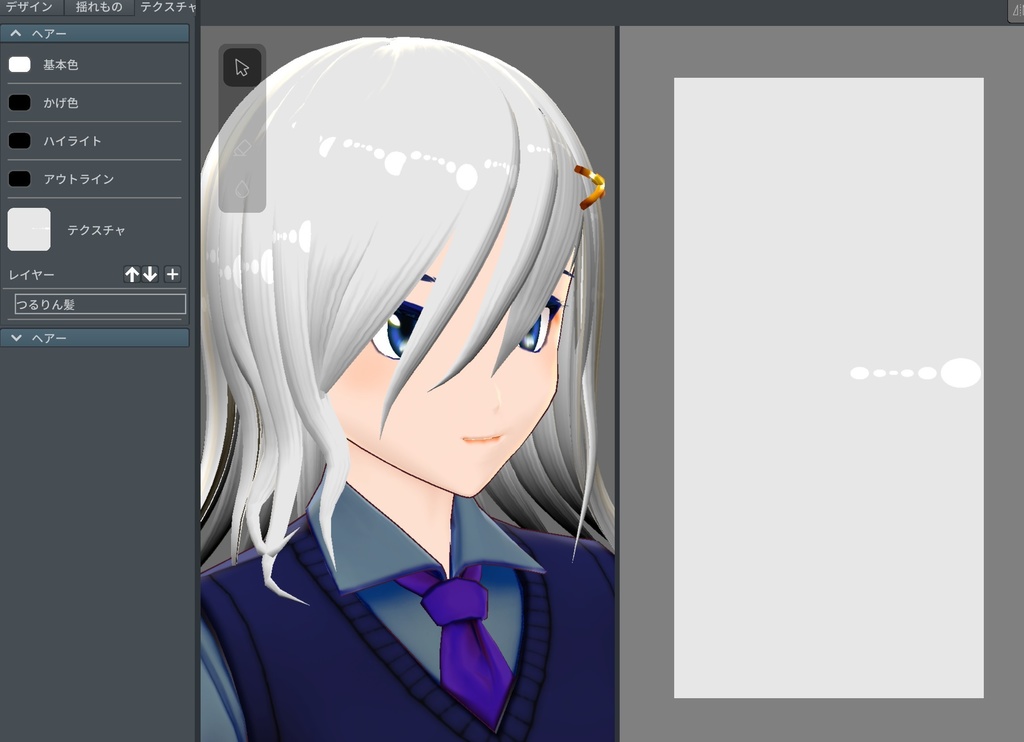
Task: Add a new layer with plus button
Action: click(x=172, y=274)
